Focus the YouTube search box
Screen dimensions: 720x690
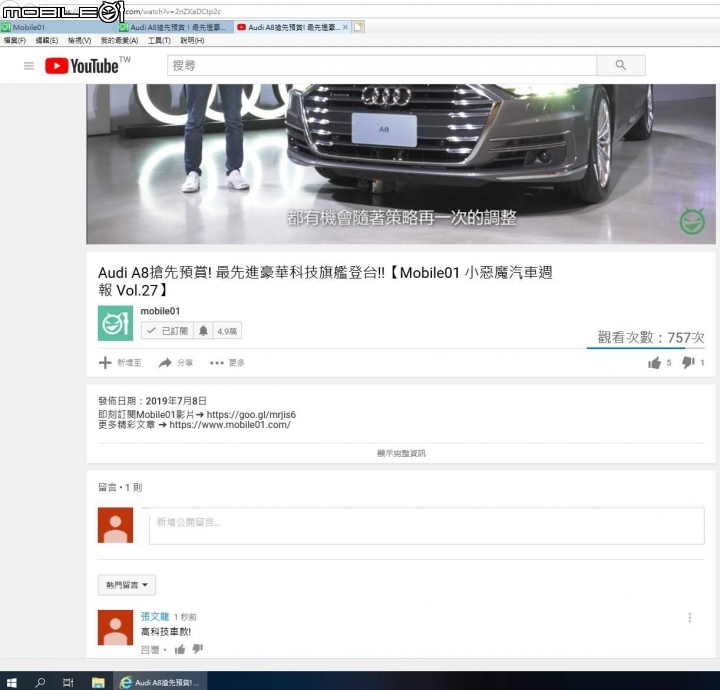click(382, 65)
